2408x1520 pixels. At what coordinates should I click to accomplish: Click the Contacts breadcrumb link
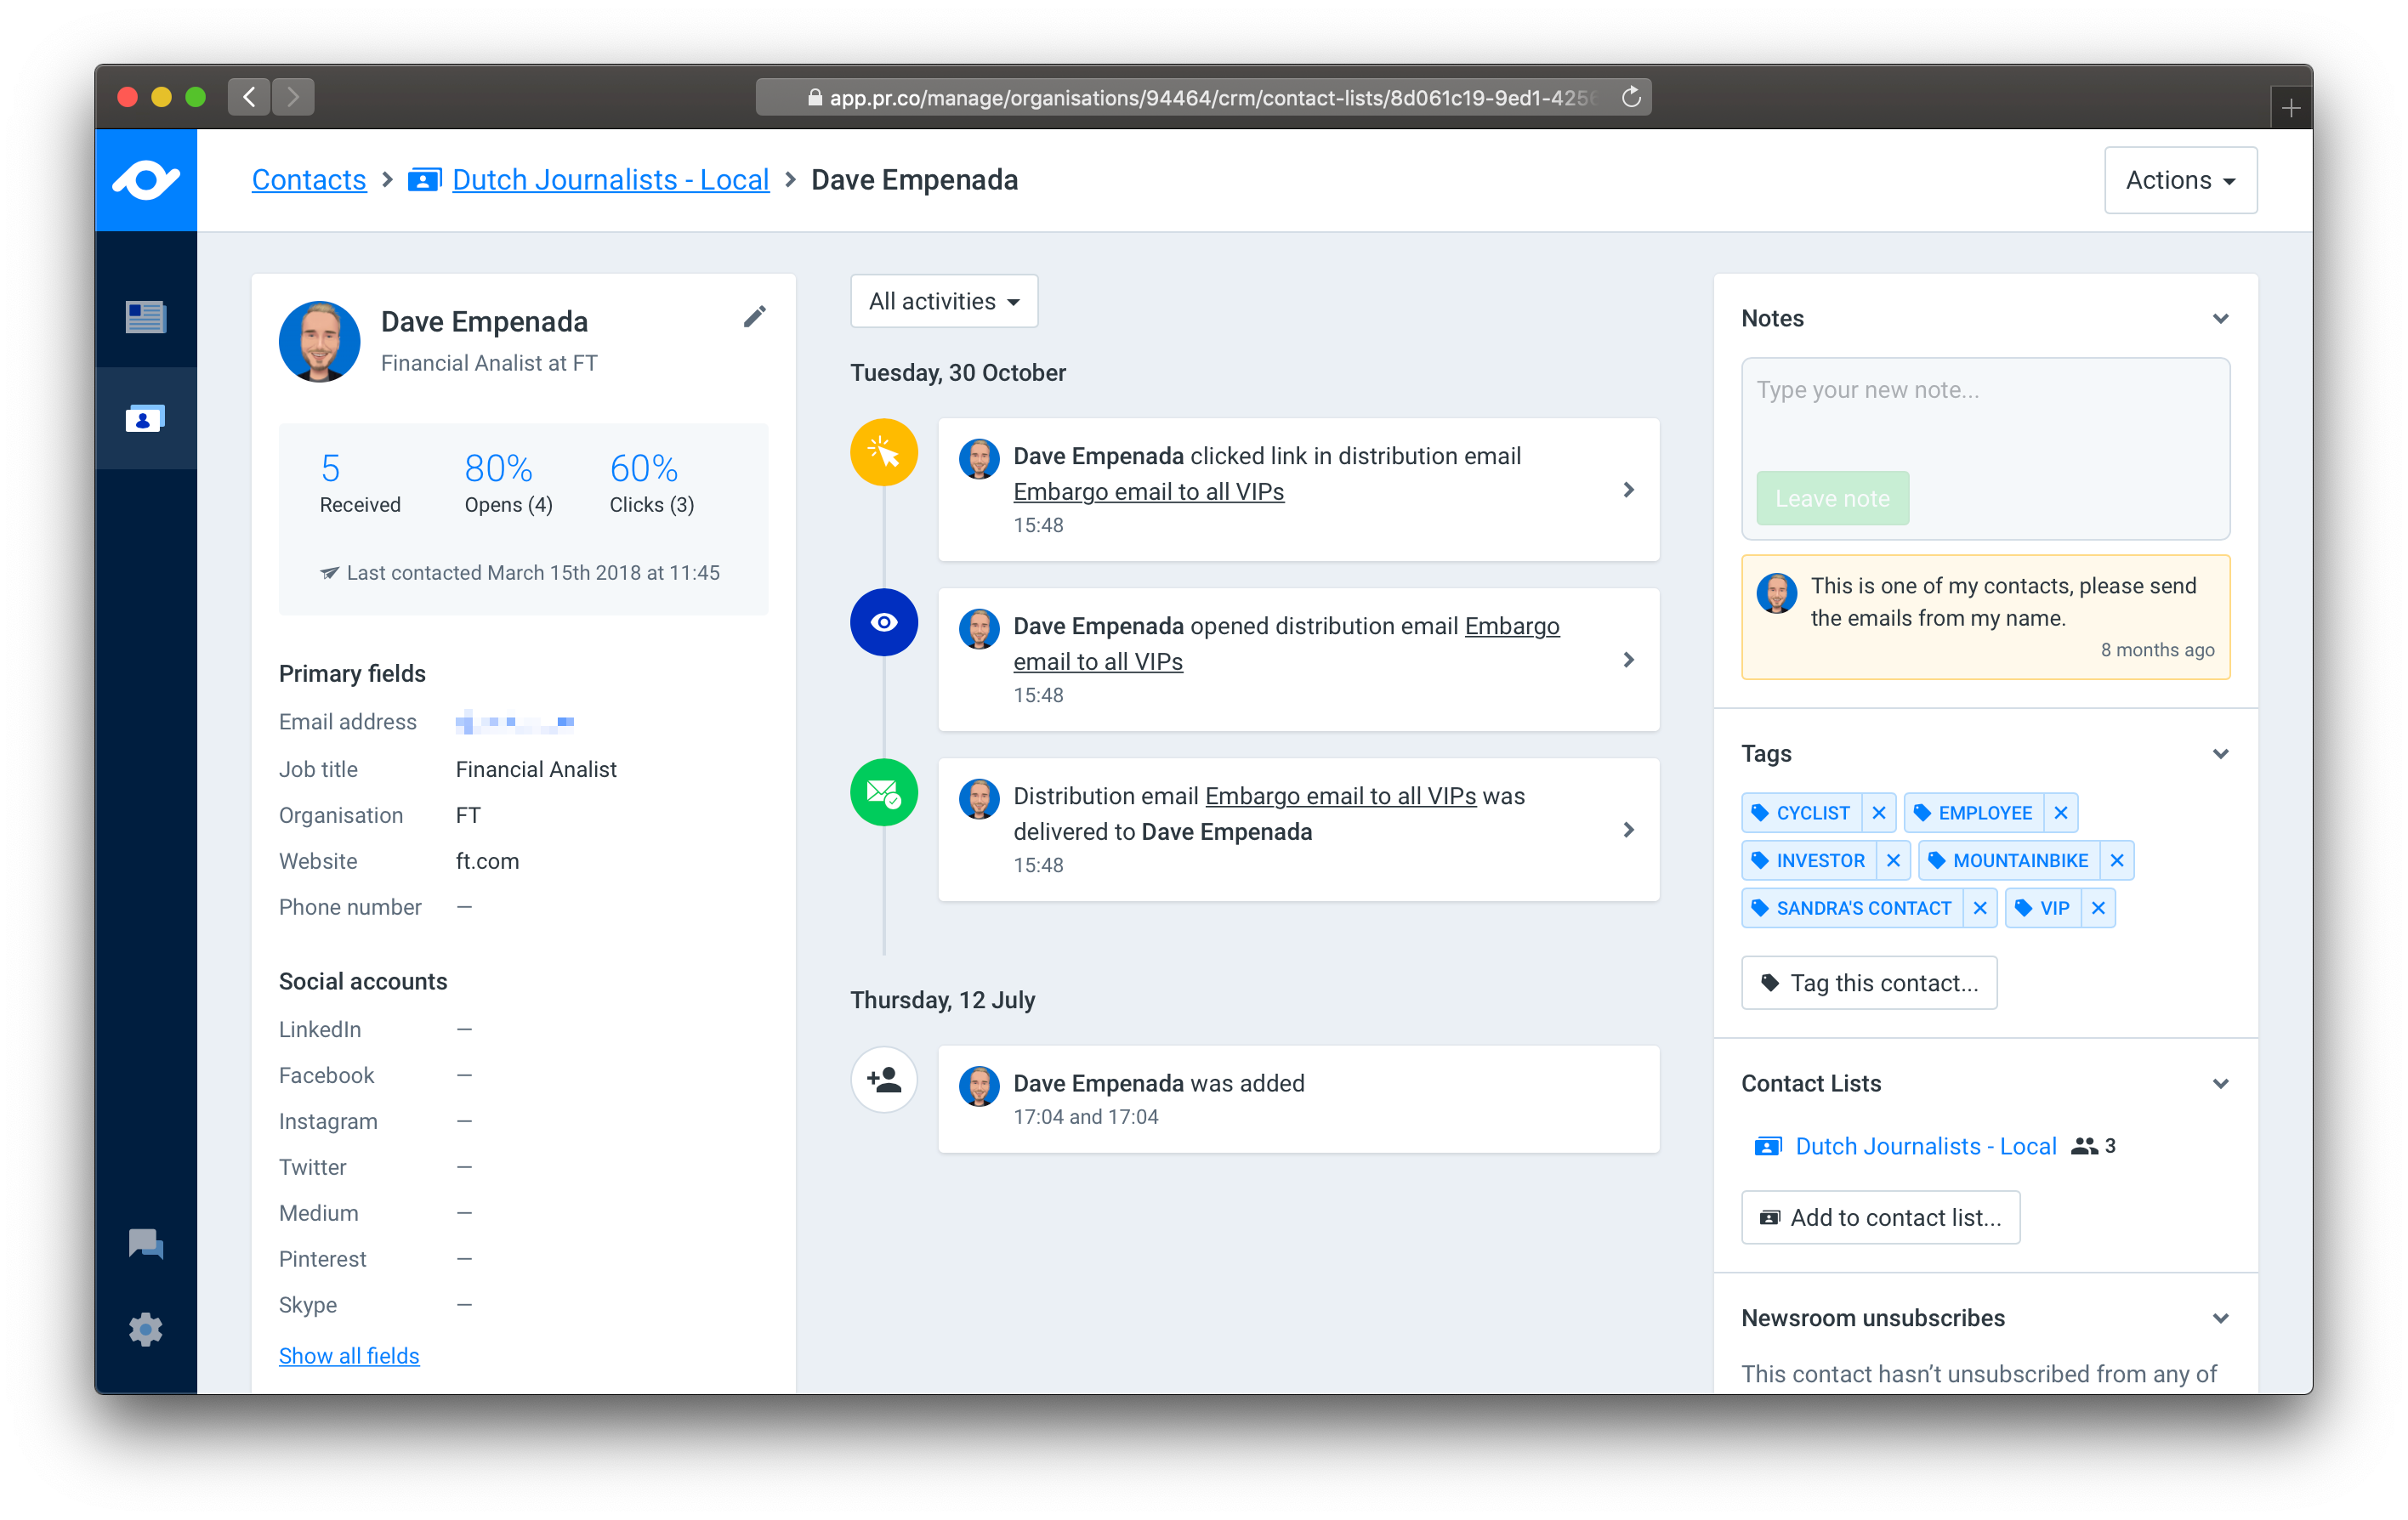(309, 180)
